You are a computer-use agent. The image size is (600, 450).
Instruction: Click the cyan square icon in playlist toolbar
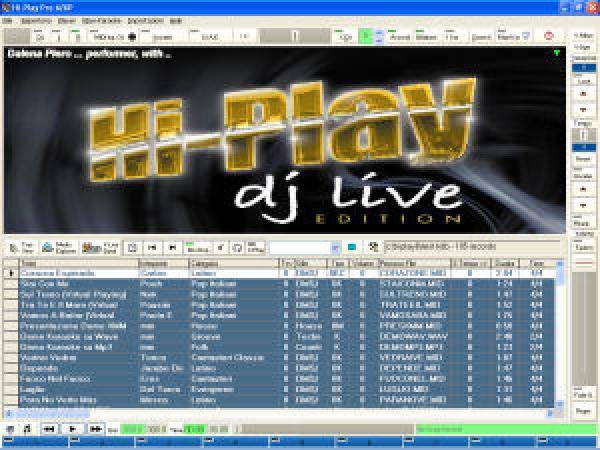pyautogui.click(x=352, y=248)
